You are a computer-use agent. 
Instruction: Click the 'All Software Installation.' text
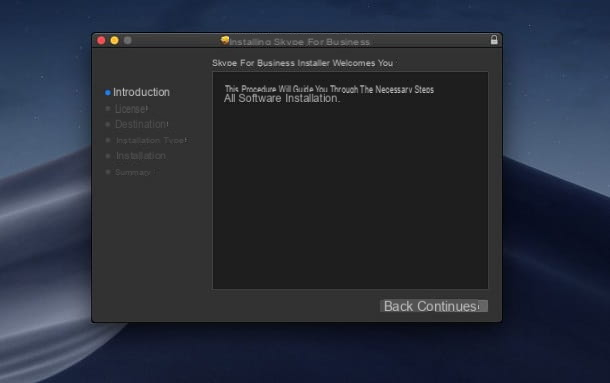point(282,98)
